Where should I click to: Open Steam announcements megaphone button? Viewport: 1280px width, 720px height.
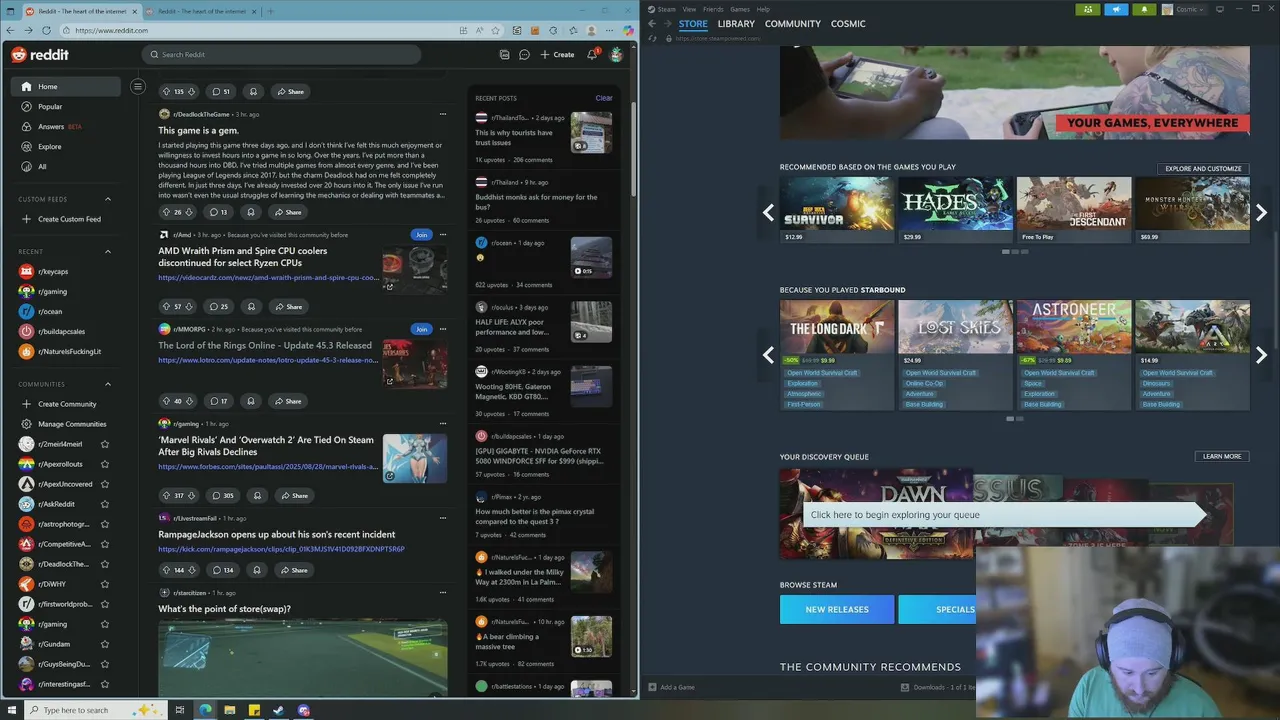click(x=1116, y=9)
